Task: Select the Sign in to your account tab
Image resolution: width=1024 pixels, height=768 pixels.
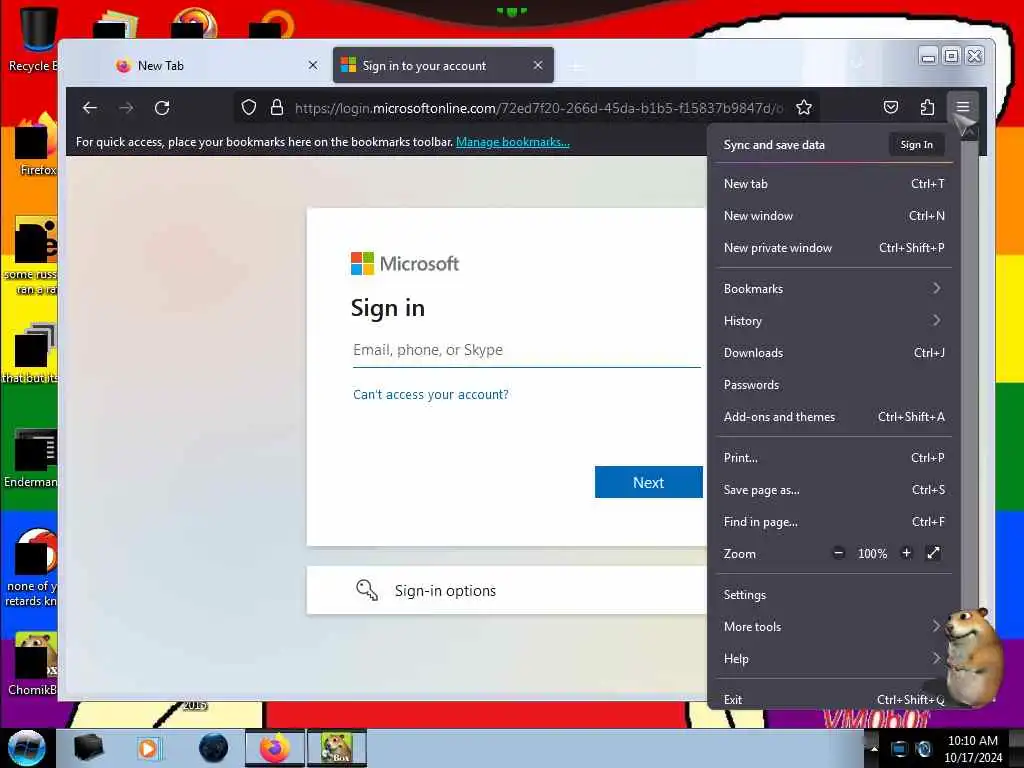Action: coord(443,65)
